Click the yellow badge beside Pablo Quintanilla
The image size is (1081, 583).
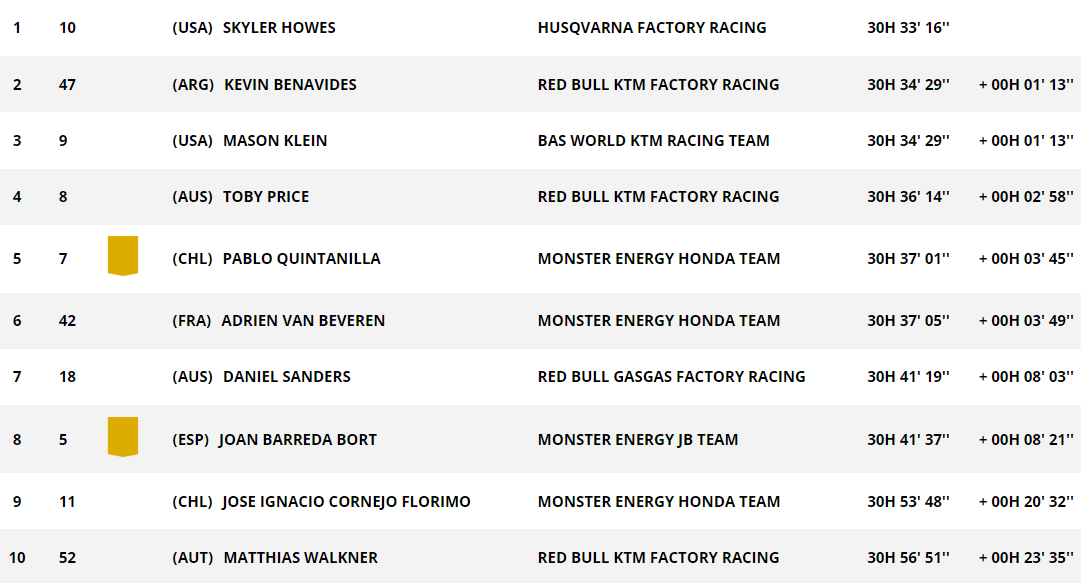[123, 256]
